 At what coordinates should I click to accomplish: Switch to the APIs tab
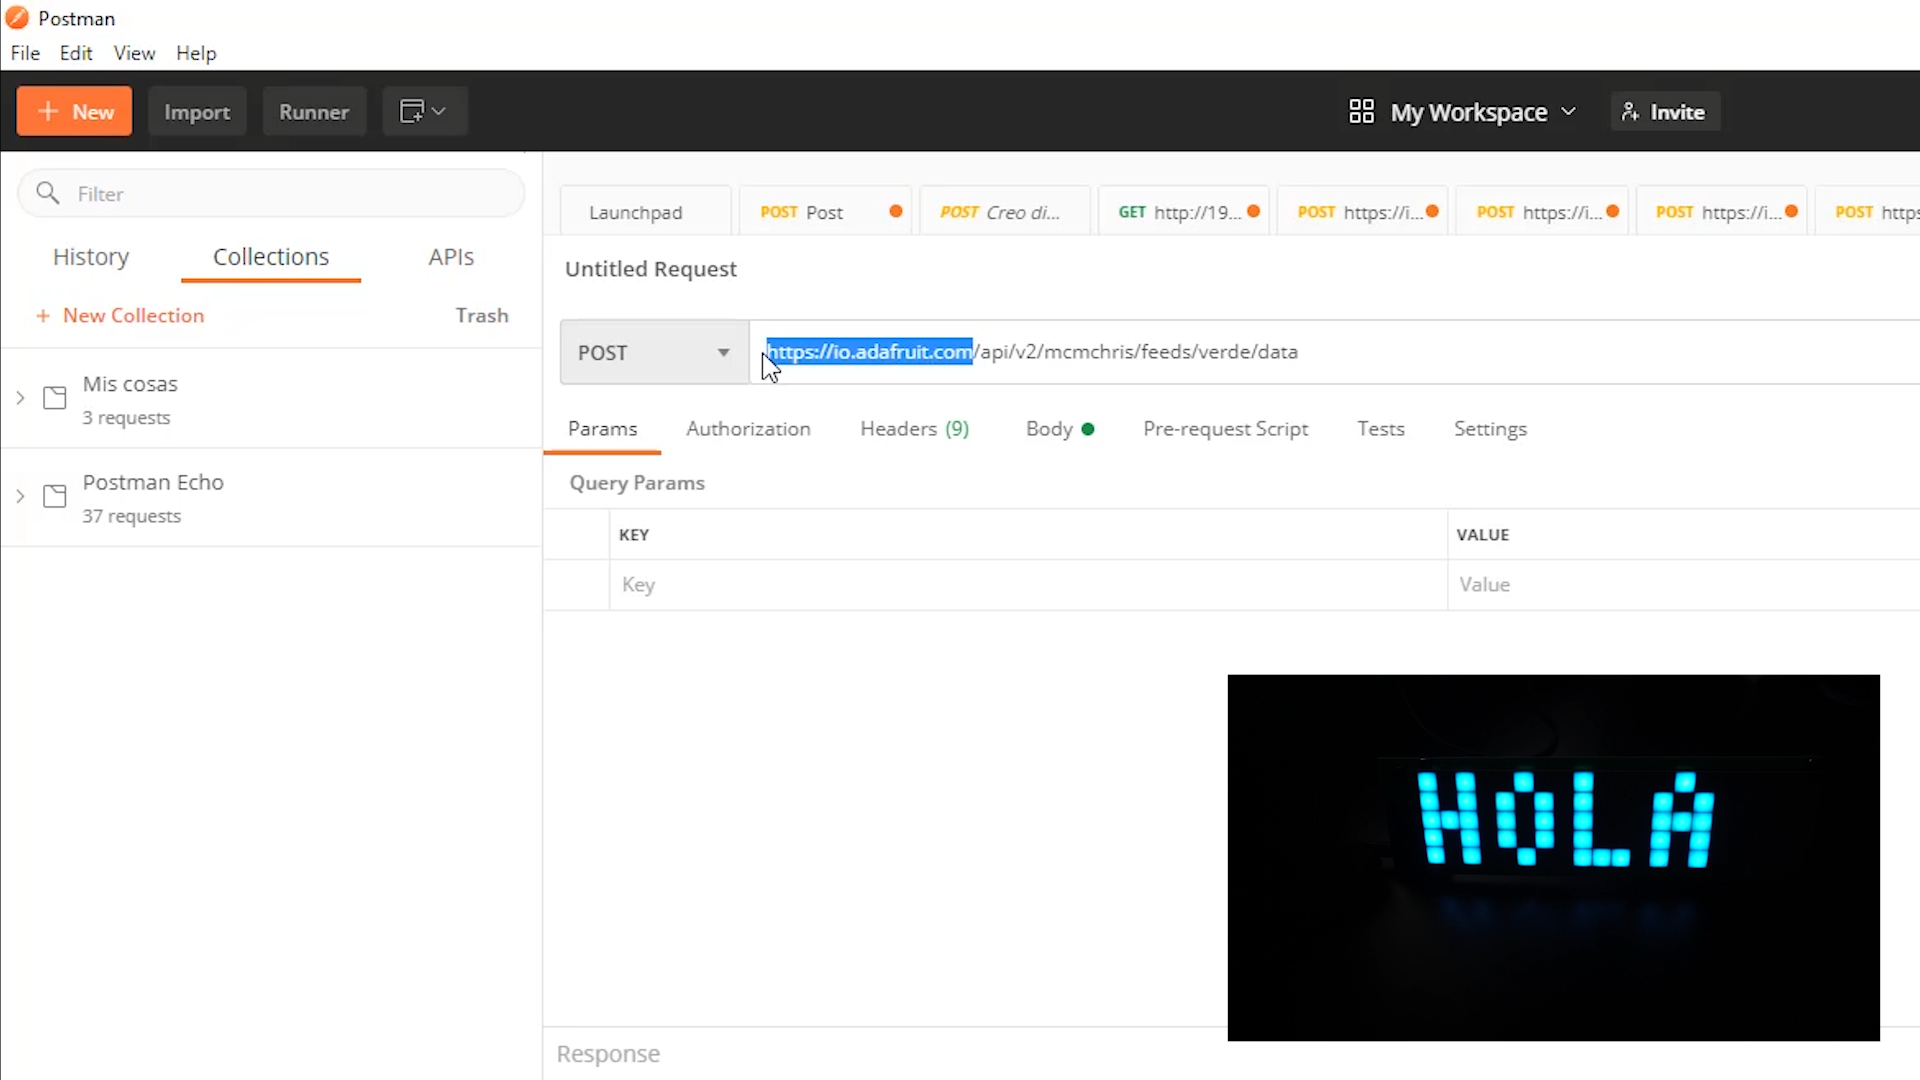pos(451,257)
